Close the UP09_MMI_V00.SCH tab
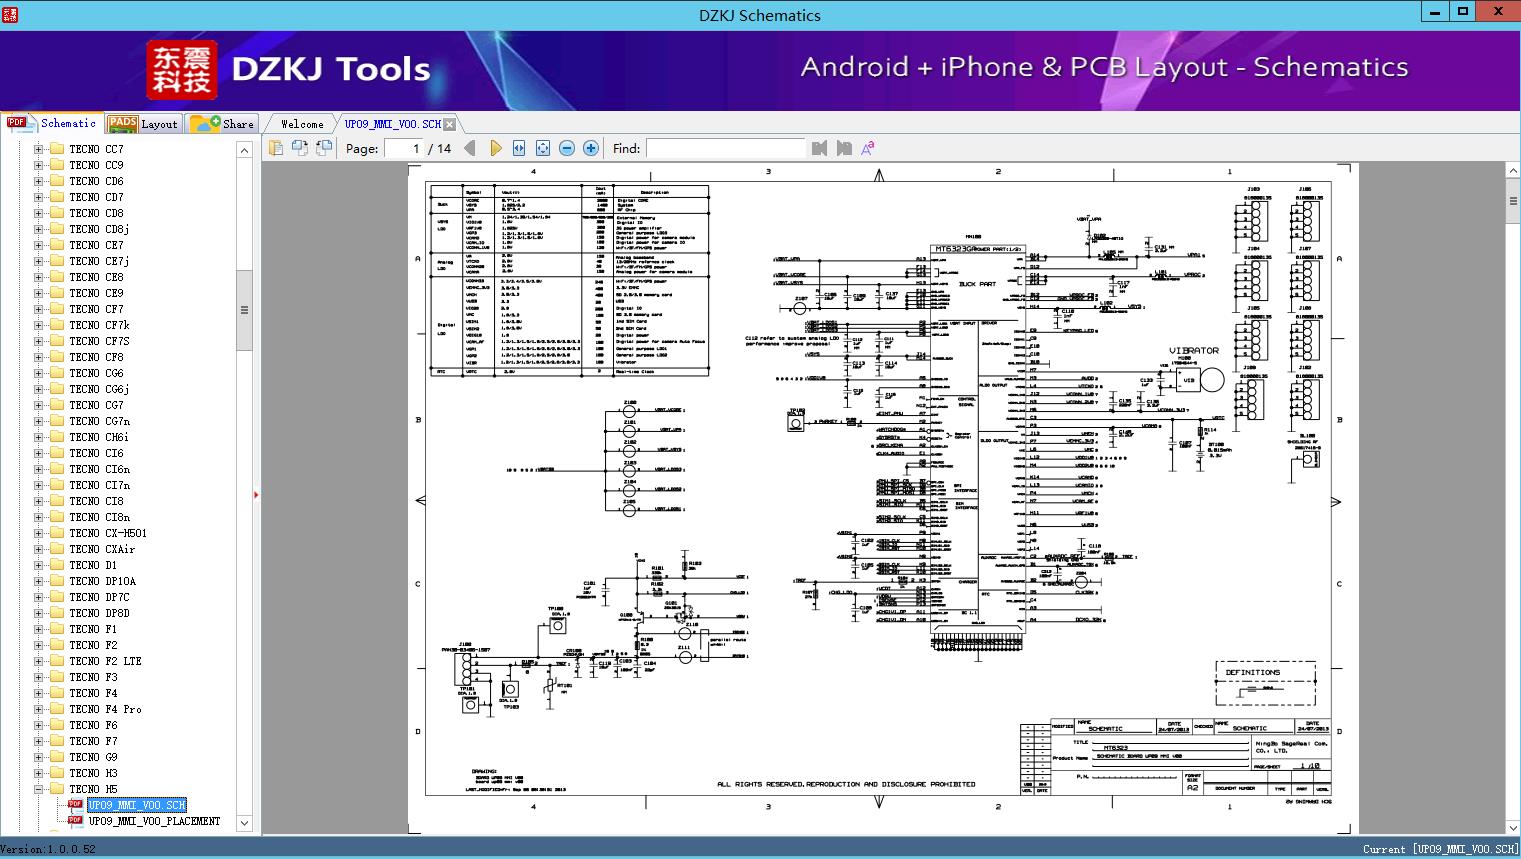This screenshot has width=1521, height=859. pyautogui.click(x=450, y=124)
